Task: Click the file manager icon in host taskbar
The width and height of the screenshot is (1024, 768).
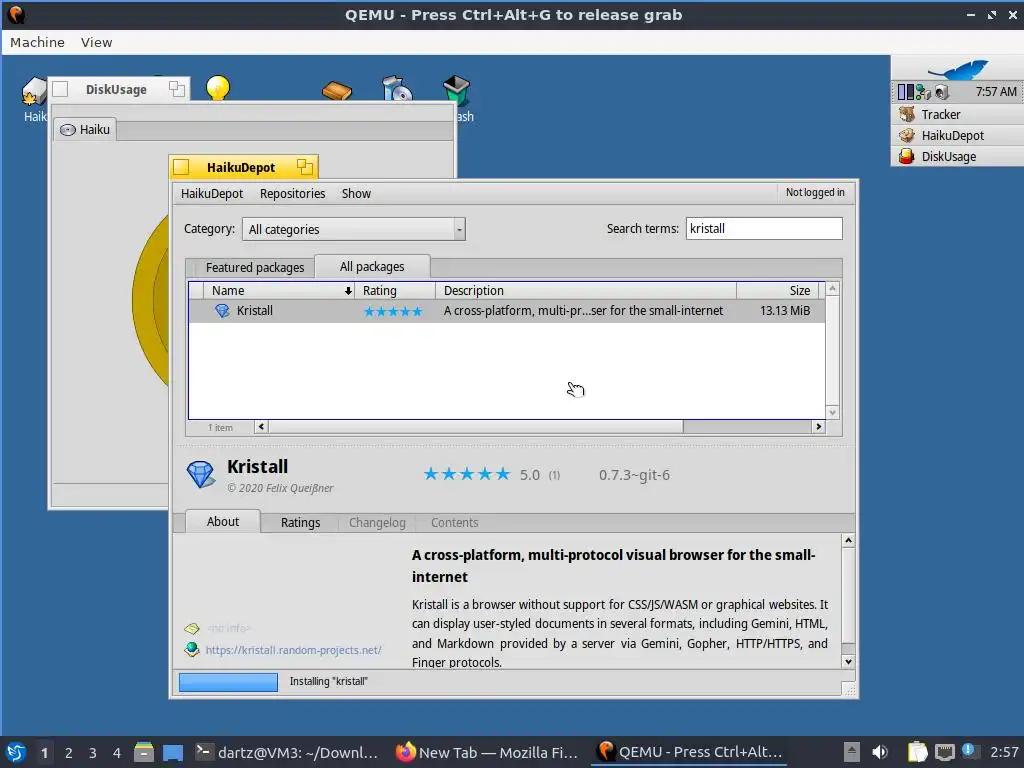Action: 144,752
